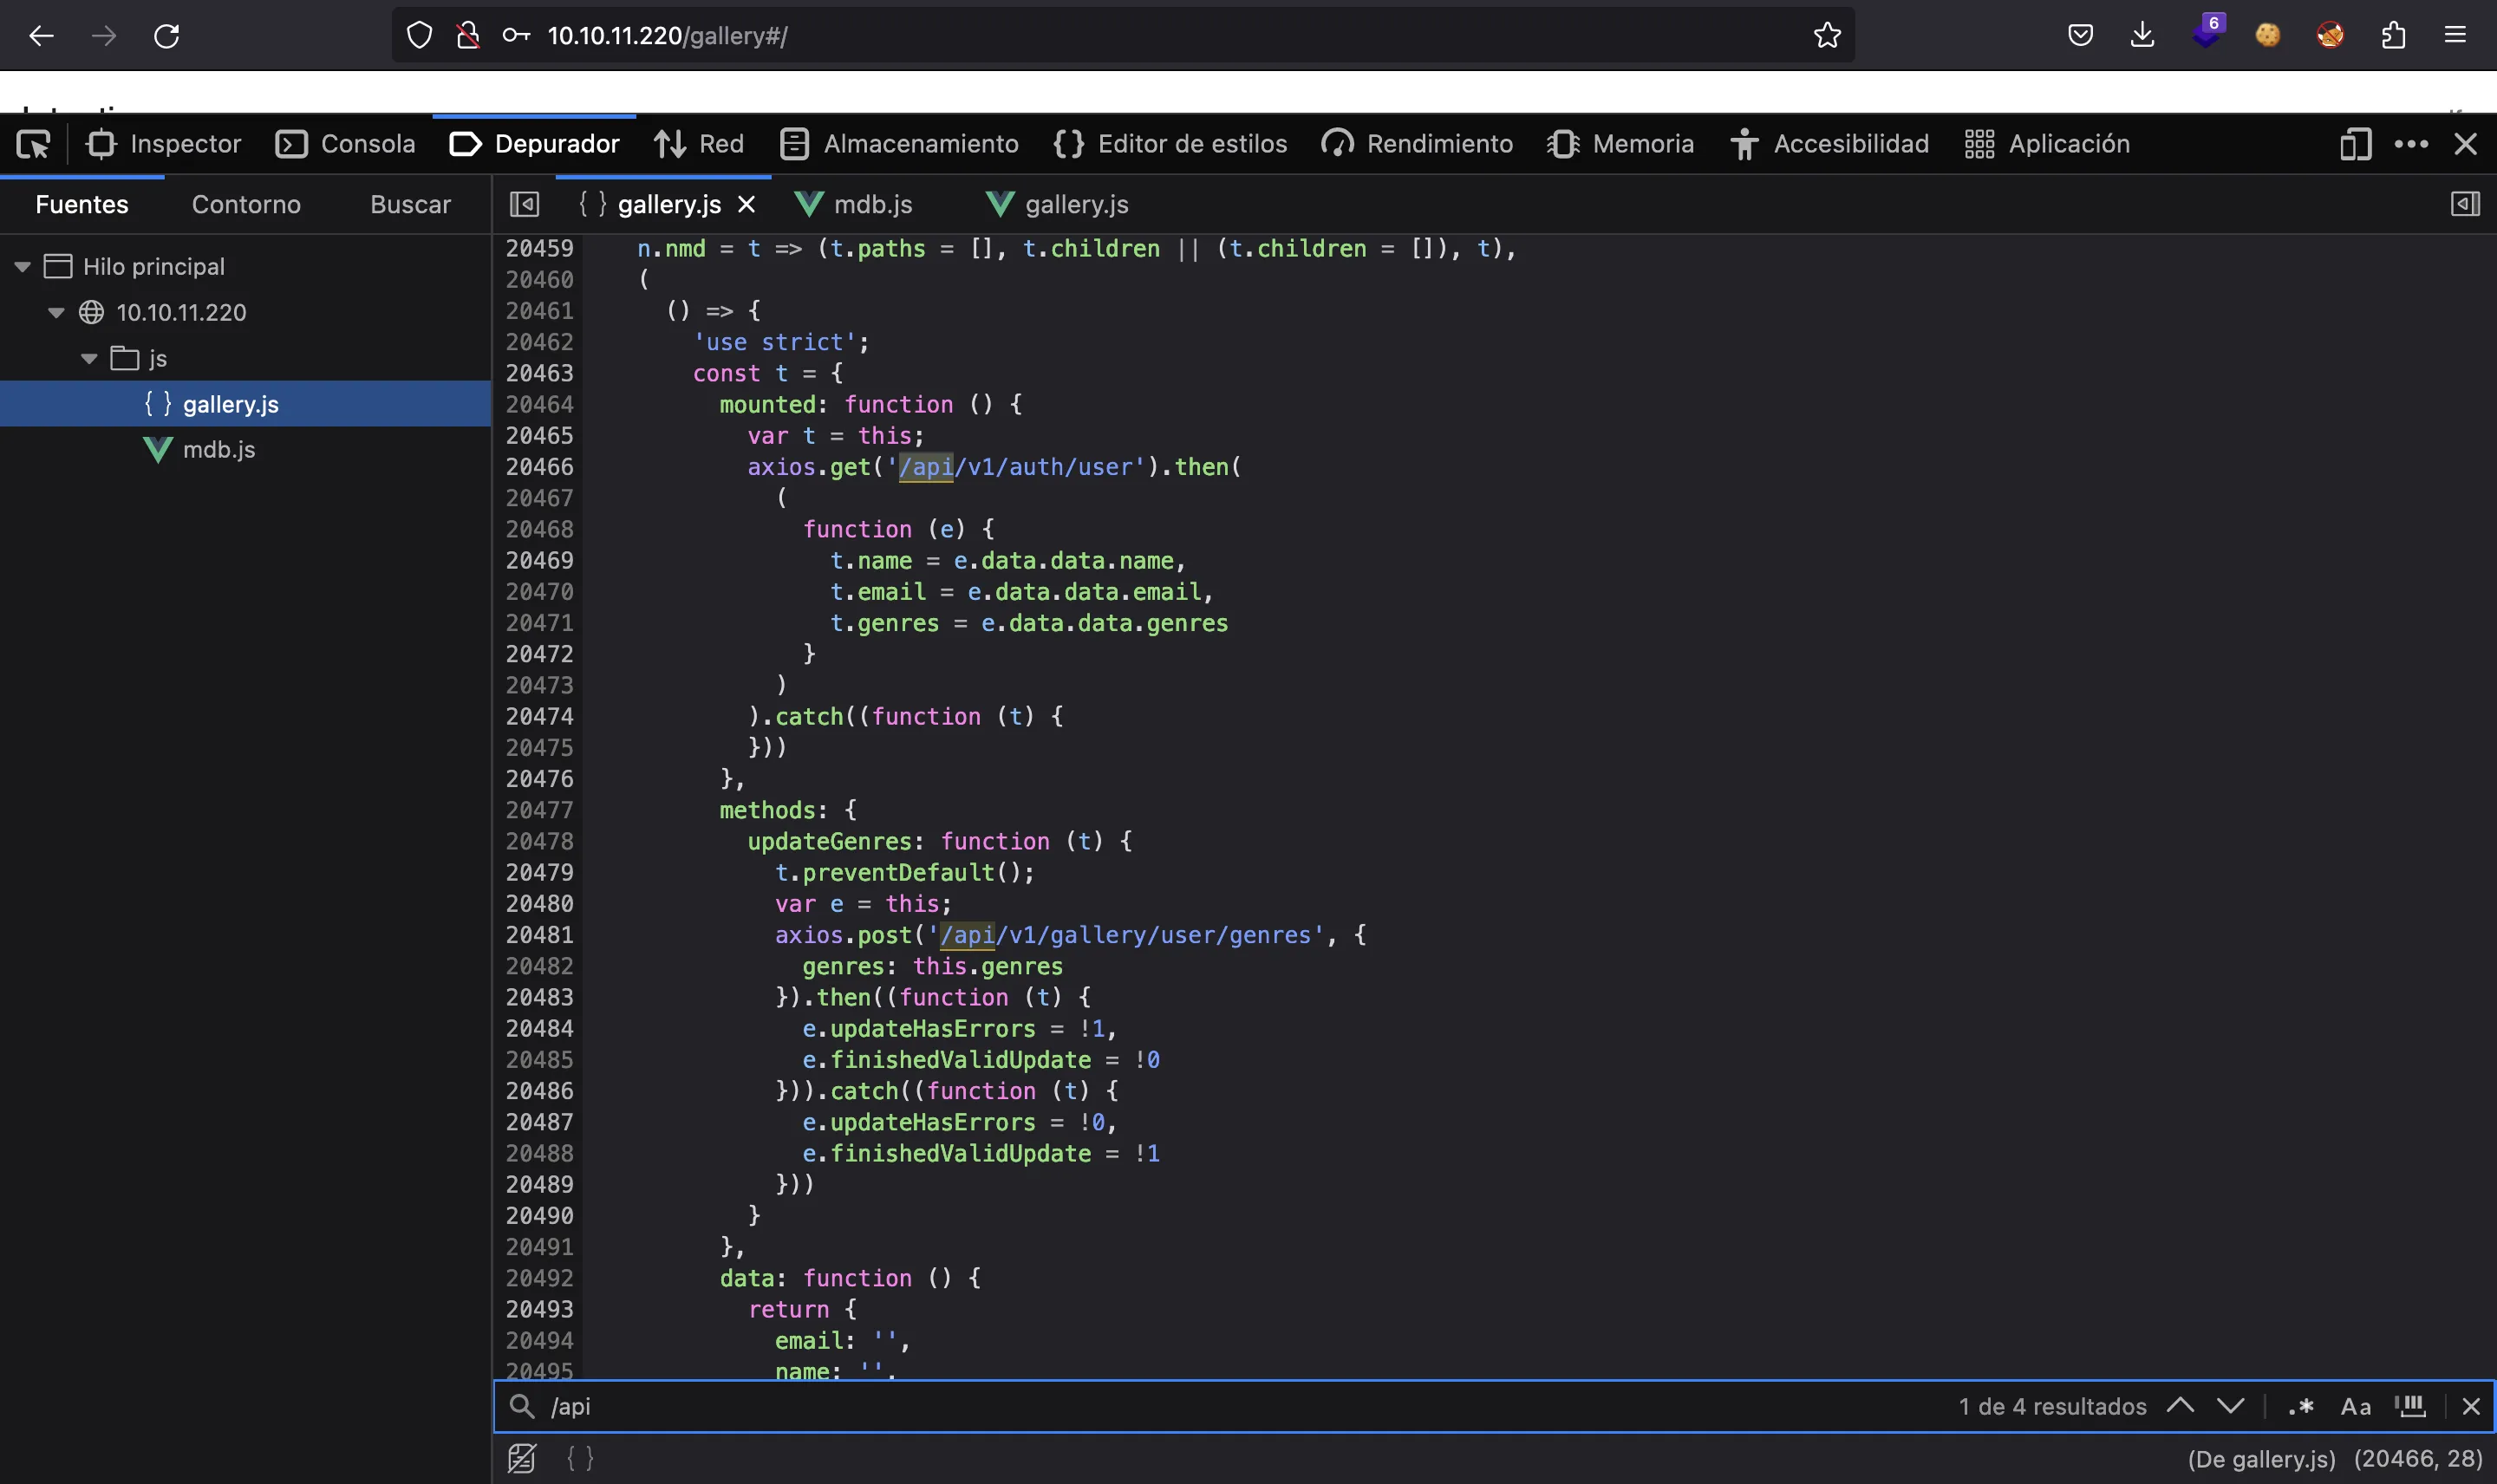Open the Pocket save icon
Image resolution: width=2497 pixels, height=1484 pixels.
[x=2080, y=36]
